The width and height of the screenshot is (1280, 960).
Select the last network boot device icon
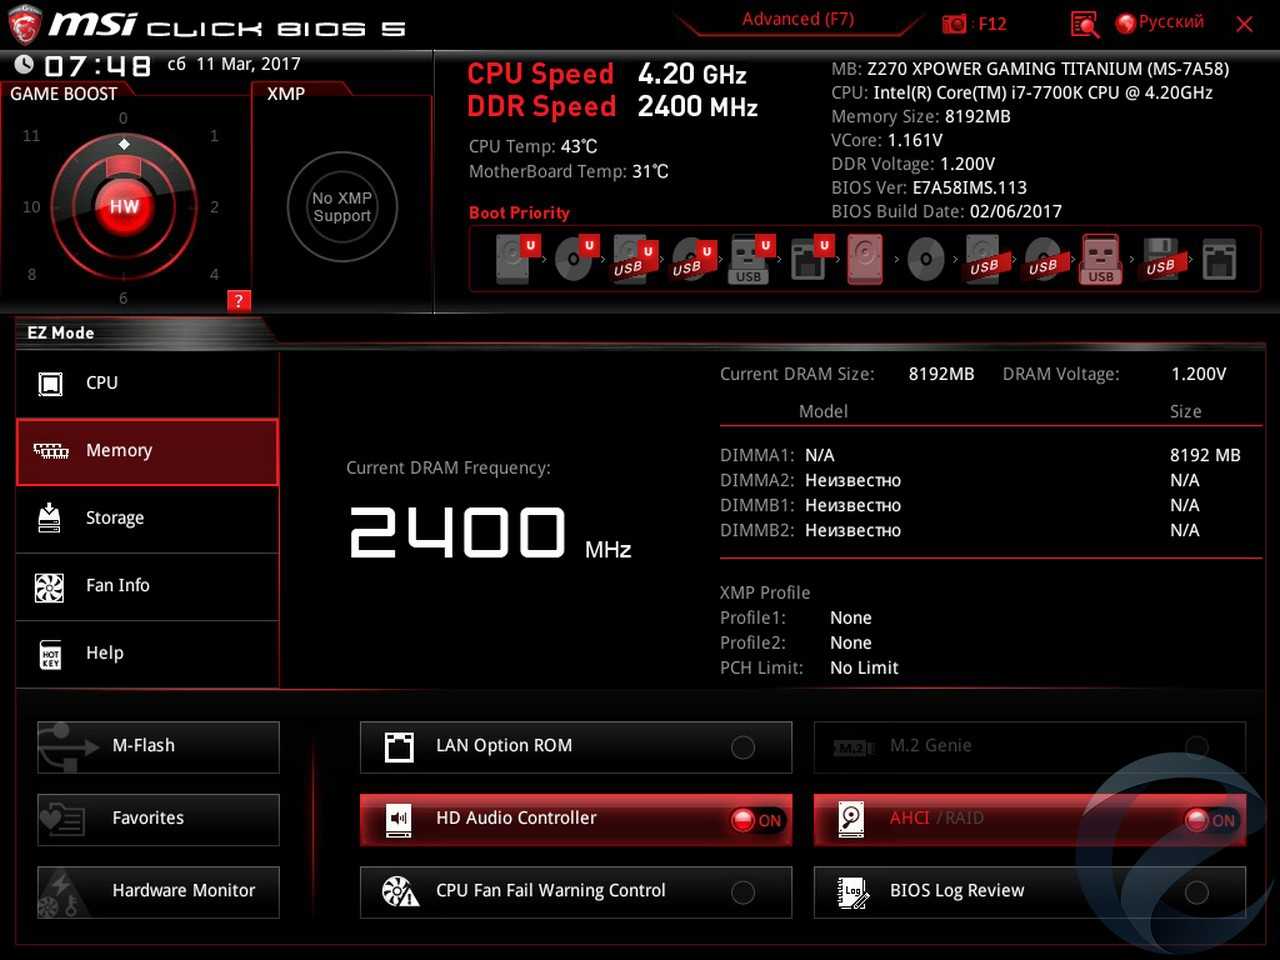coord(1219,260)
